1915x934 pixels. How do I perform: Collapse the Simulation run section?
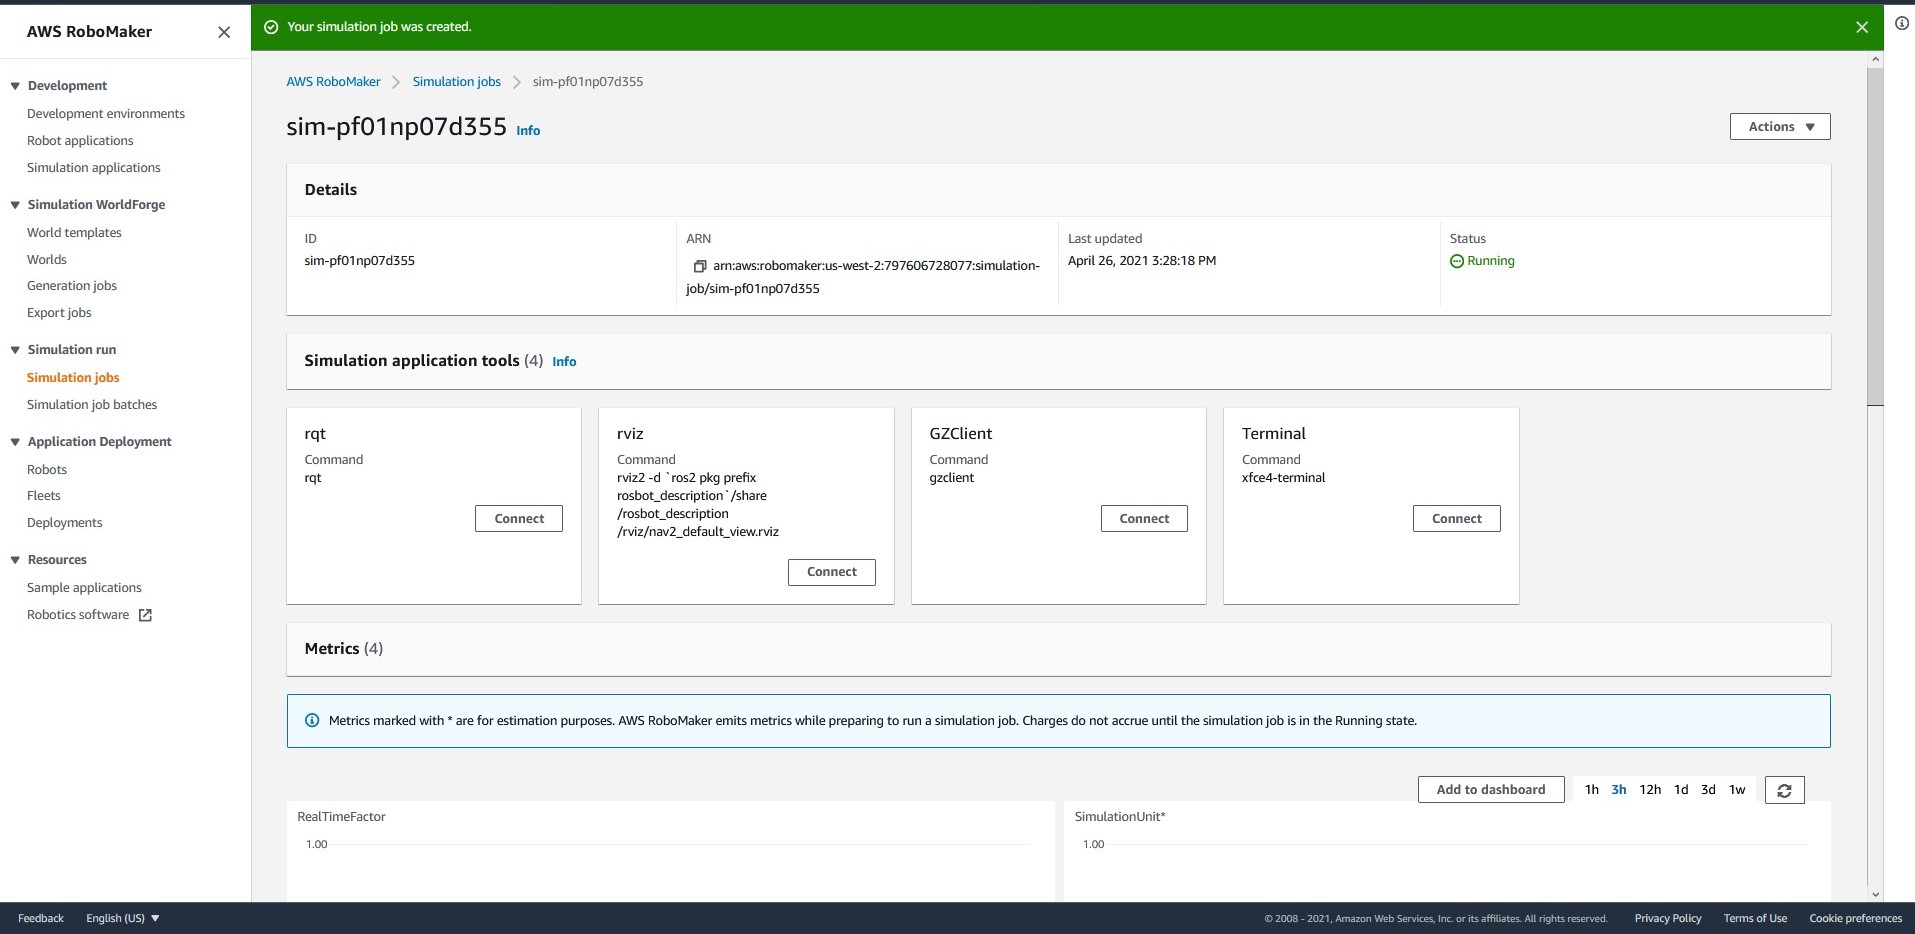15,350
